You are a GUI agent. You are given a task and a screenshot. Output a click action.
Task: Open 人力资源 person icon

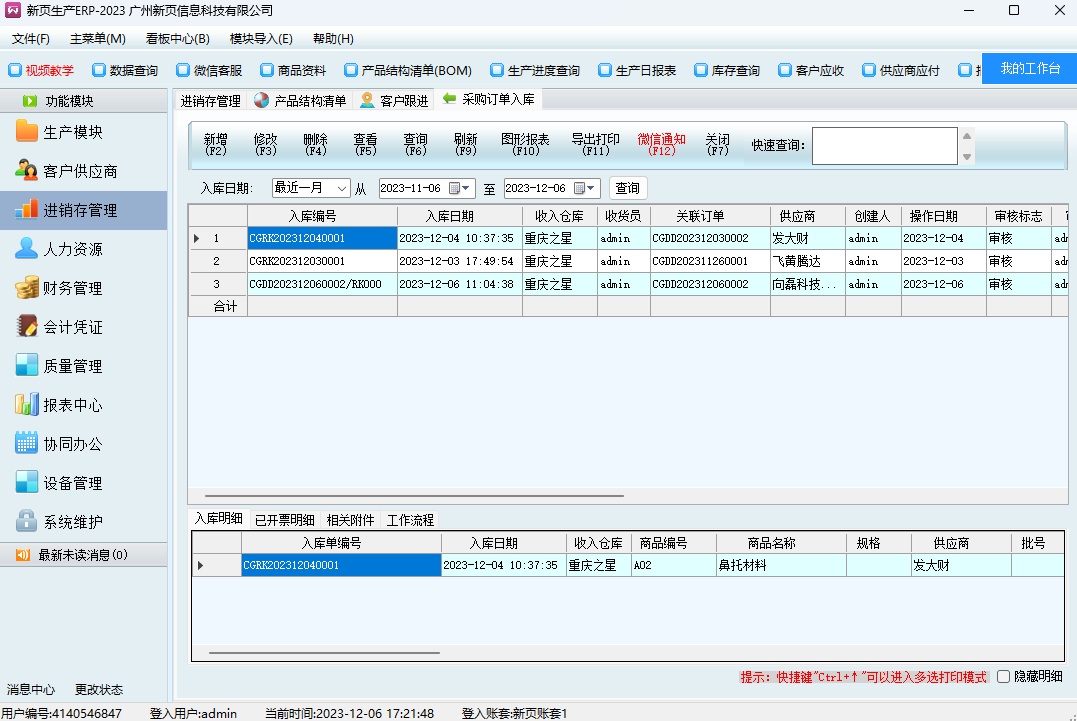click(x=26, y=248)
